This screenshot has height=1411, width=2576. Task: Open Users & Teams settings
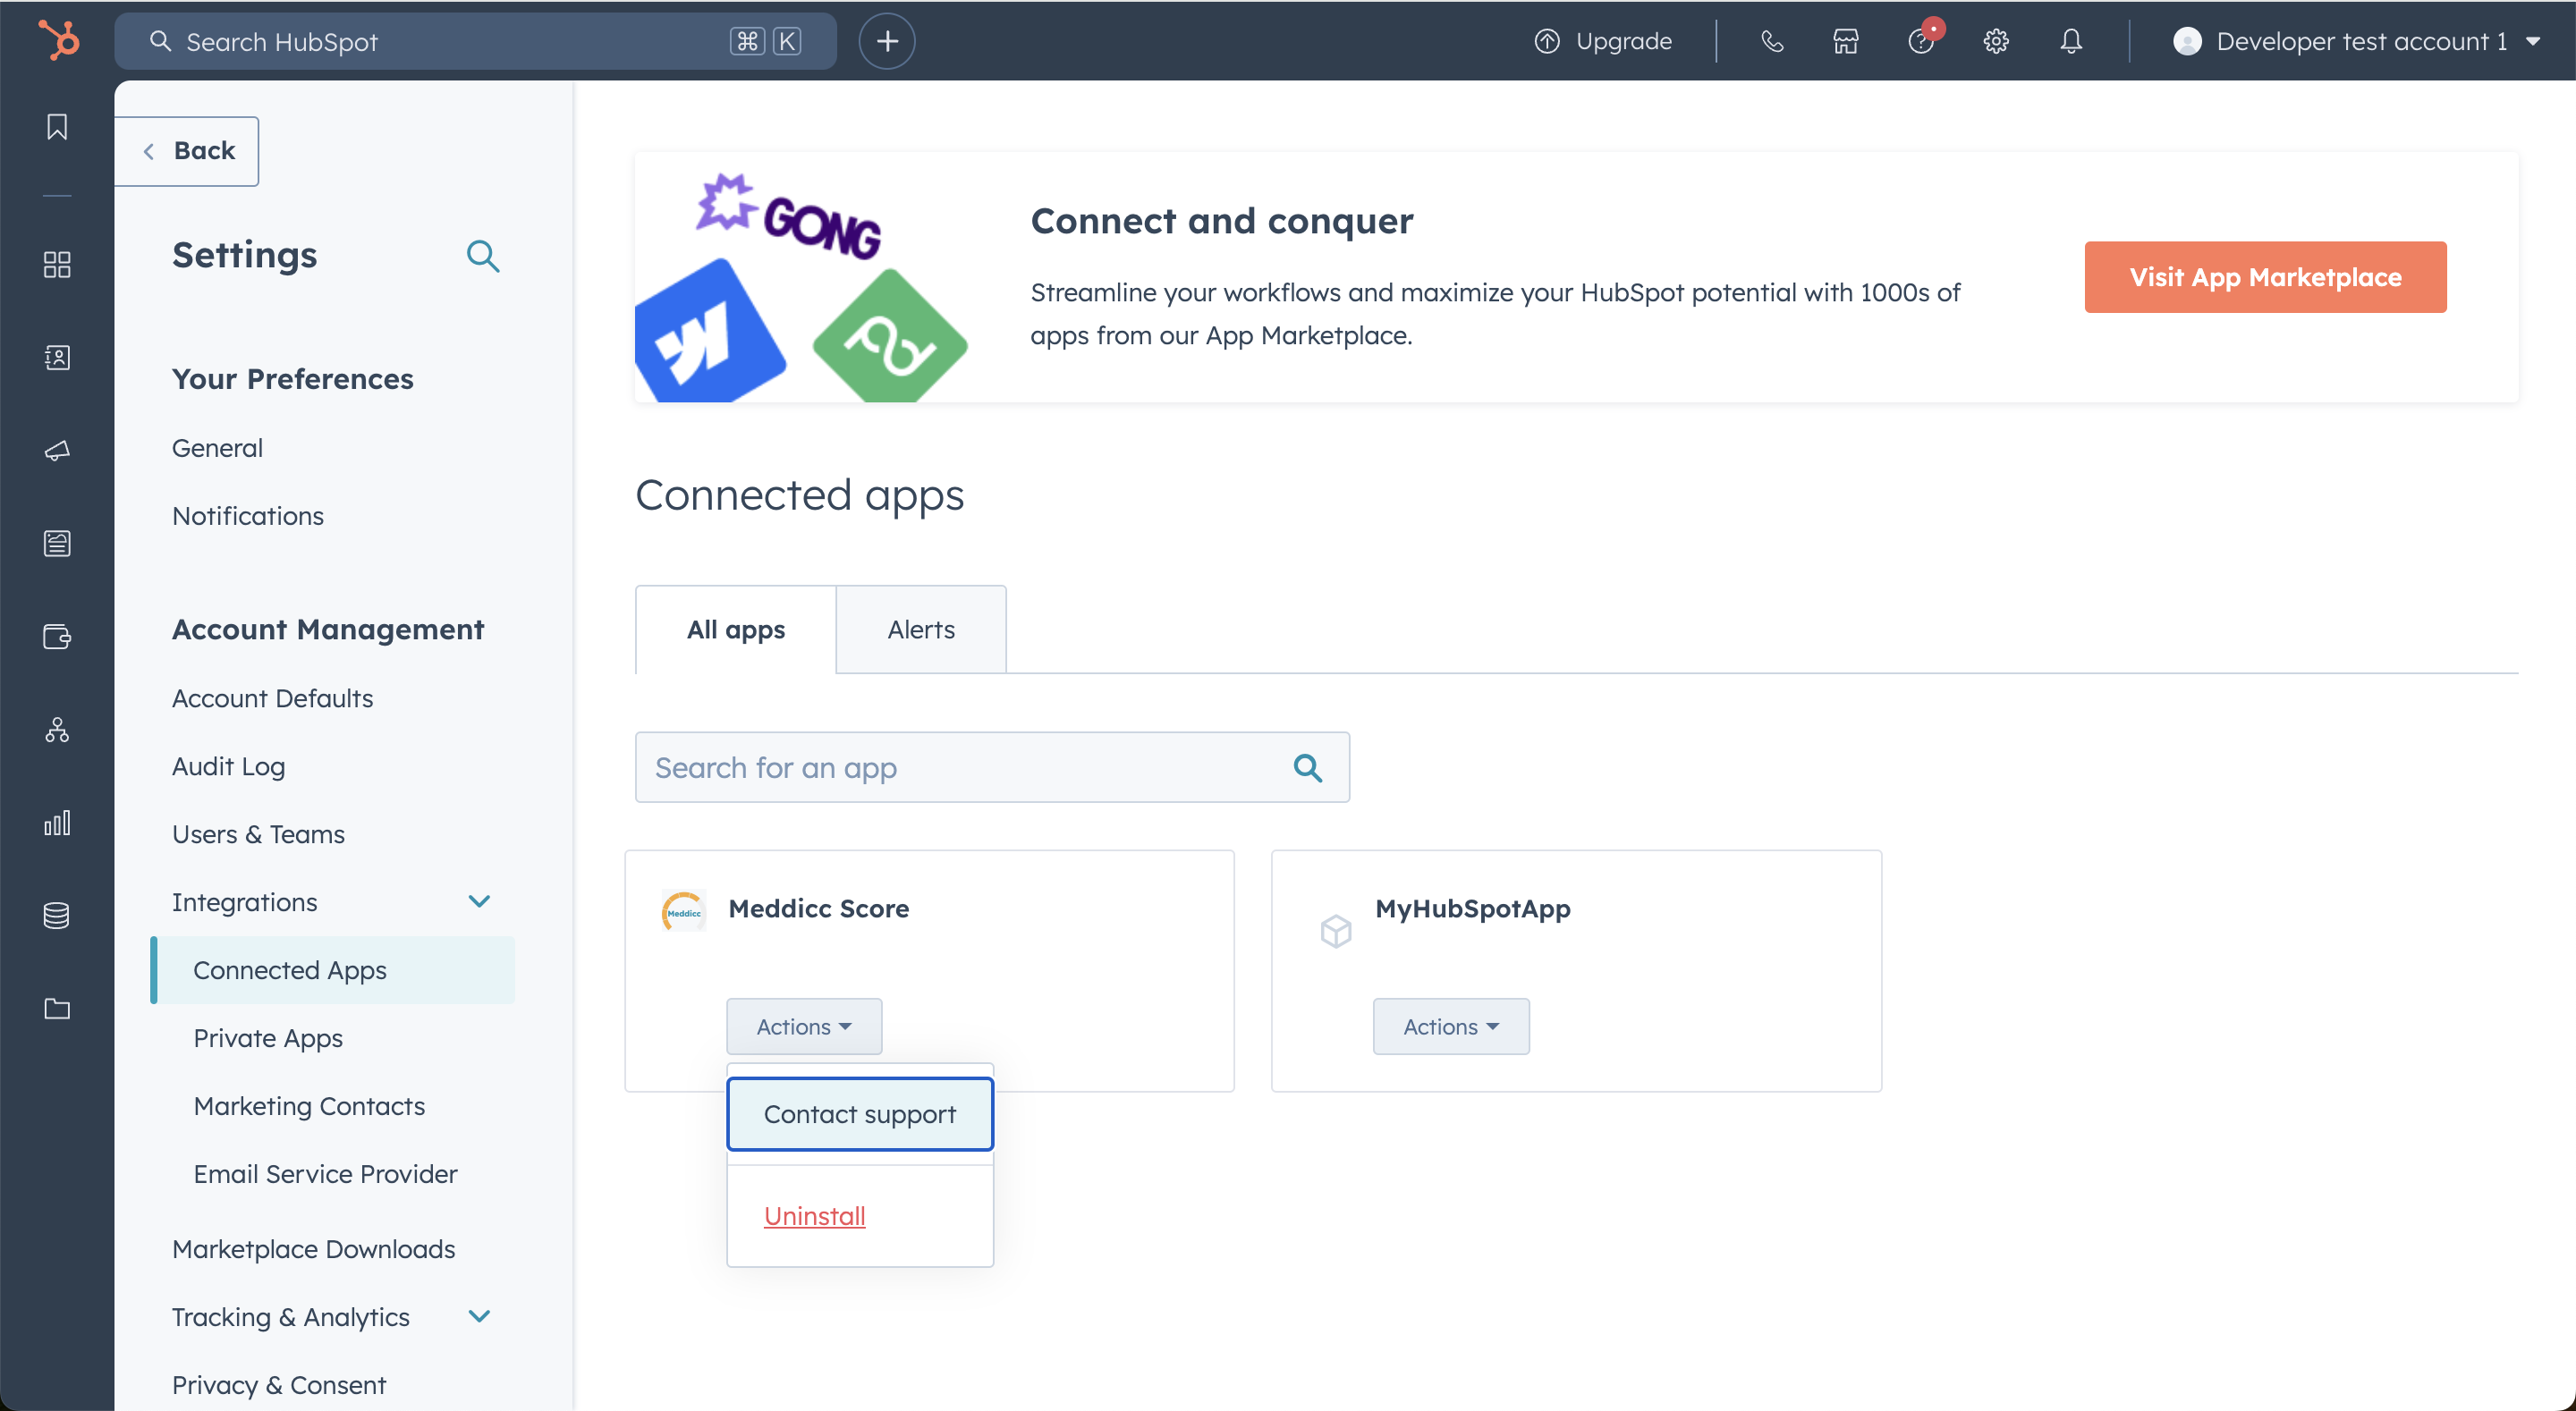pyautogui.click(x=258, y=834)
